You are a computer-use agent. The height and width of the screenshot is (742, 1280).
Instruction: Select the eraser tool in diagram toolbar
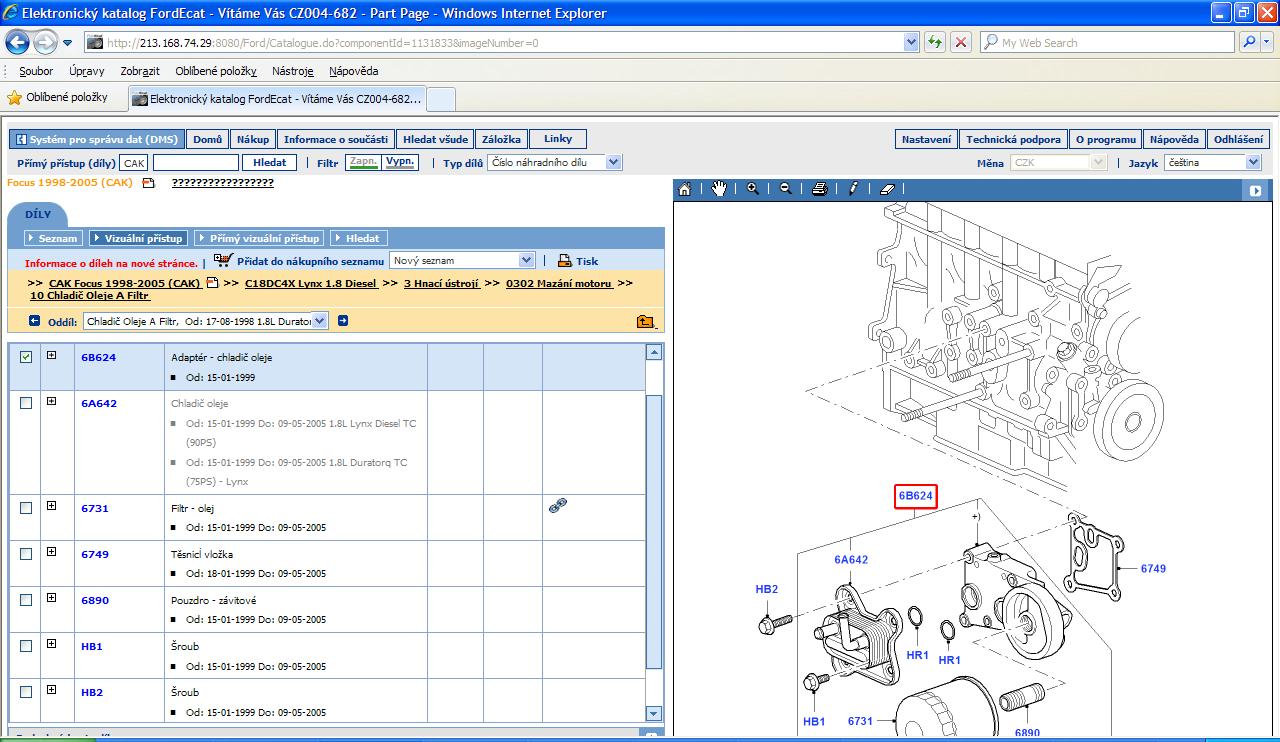[x=887, y=189]
